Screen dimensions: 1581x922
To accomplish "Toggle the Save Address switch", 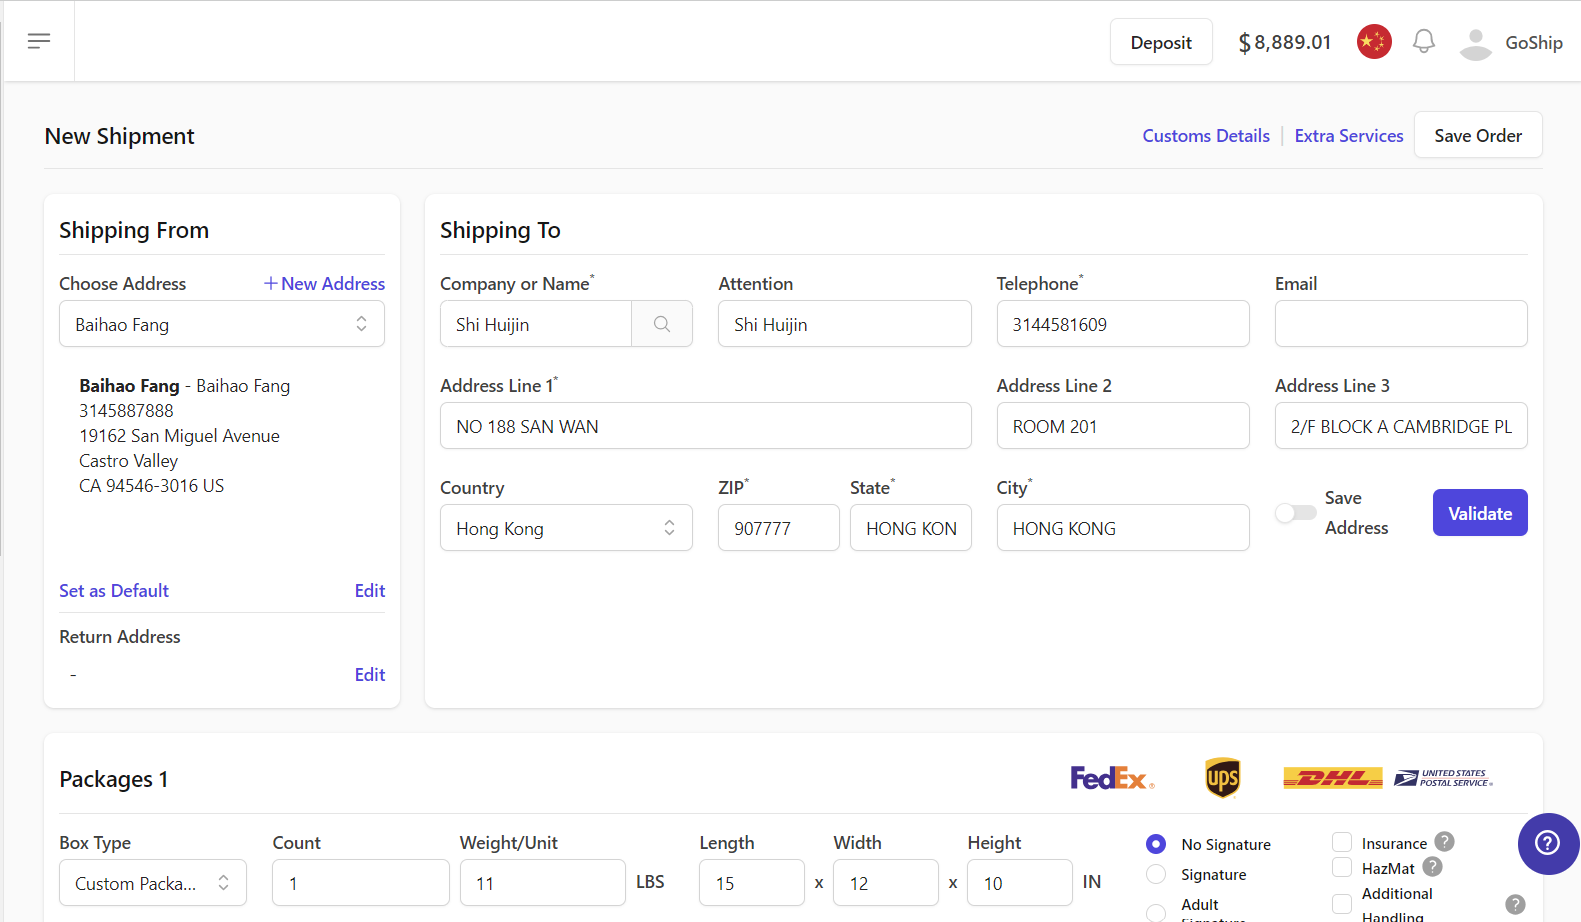I will [x=1296, y=513].
